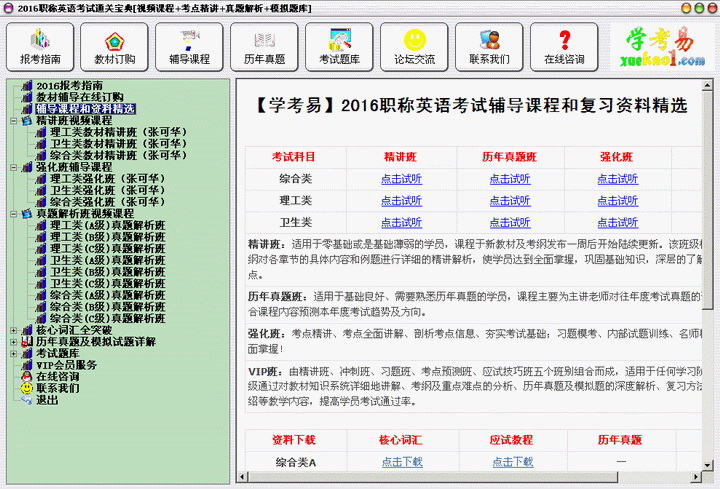
Task: Click 卫生类 强化班 点击试听 link
Action: click(618, 223)
